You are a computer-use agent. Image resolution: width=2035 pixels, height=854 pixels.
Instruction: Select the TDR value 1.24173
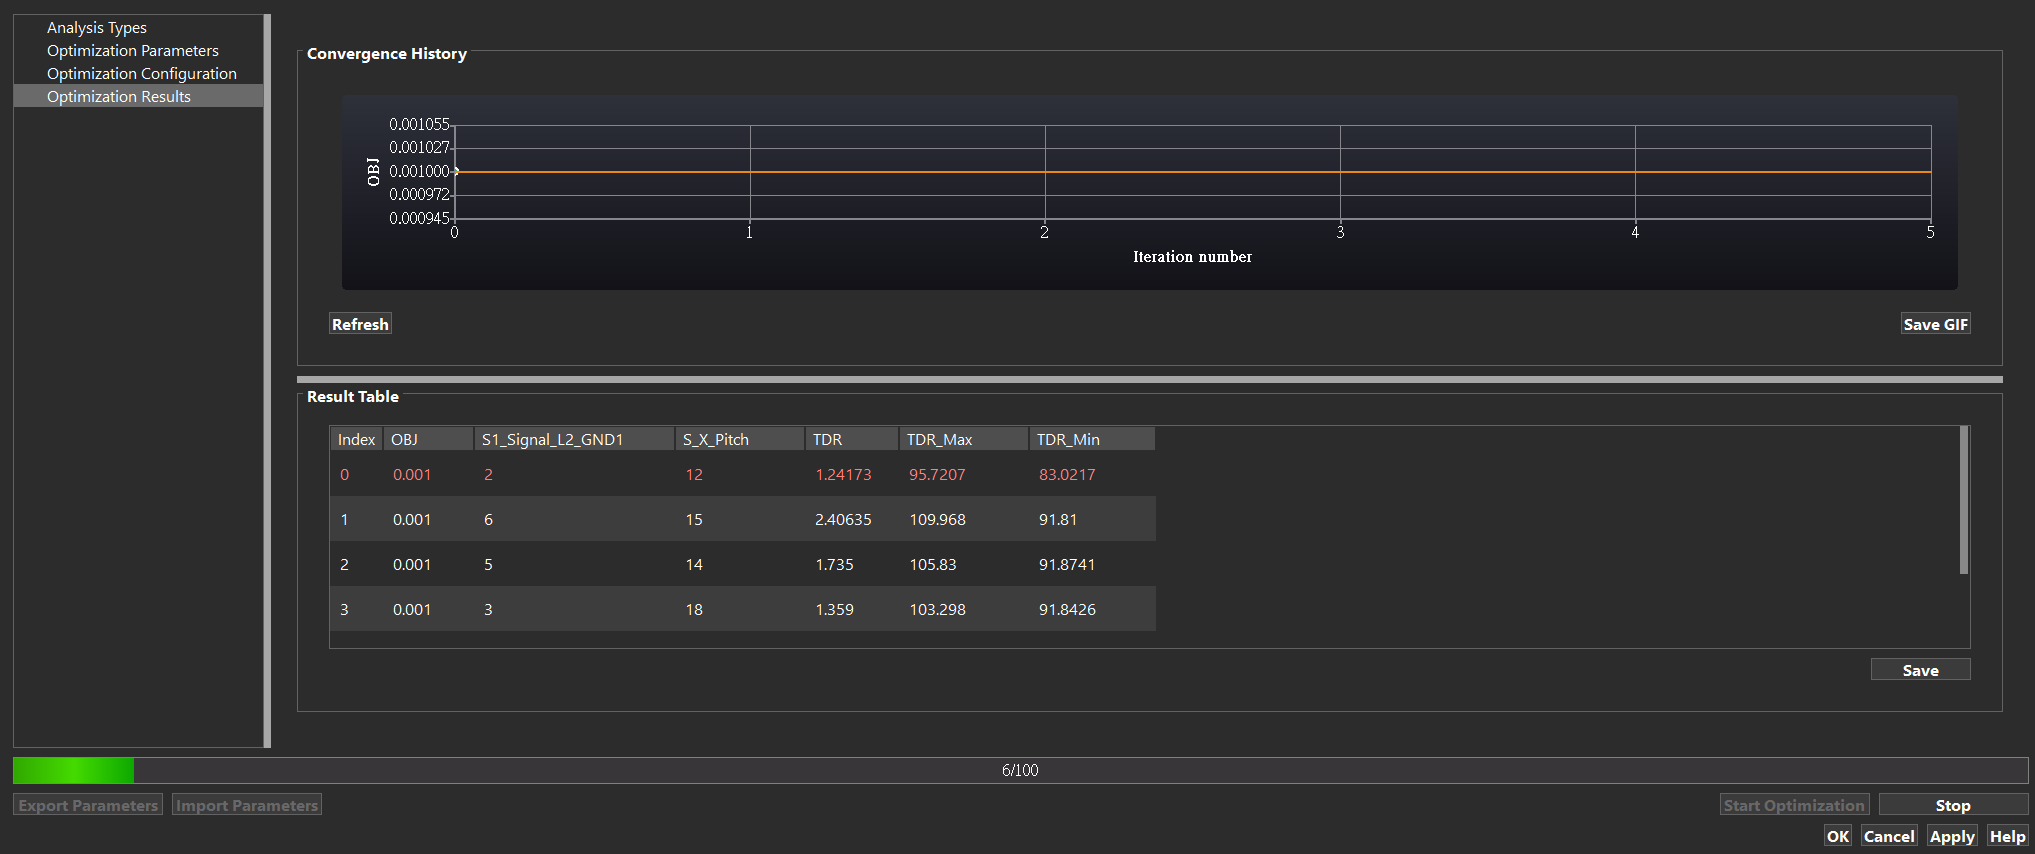pyautogui.click(x=843, y=475)
